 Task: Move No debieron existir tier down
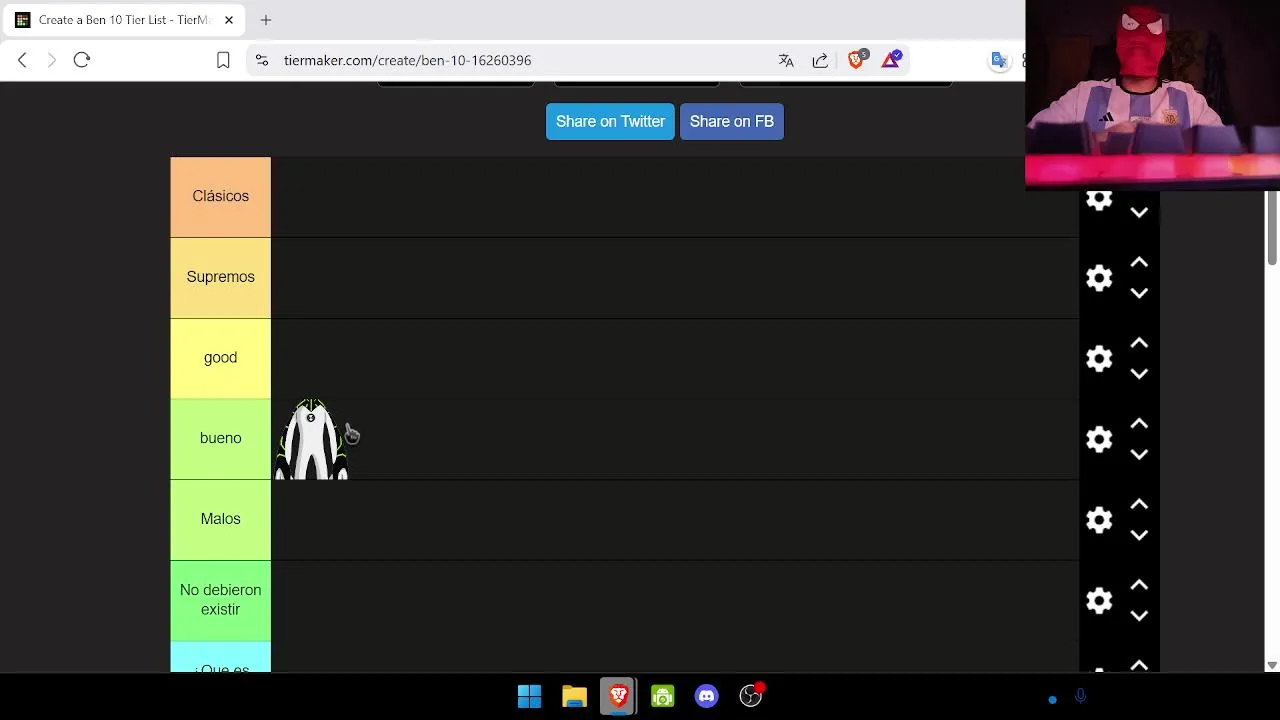[1139, 616]
